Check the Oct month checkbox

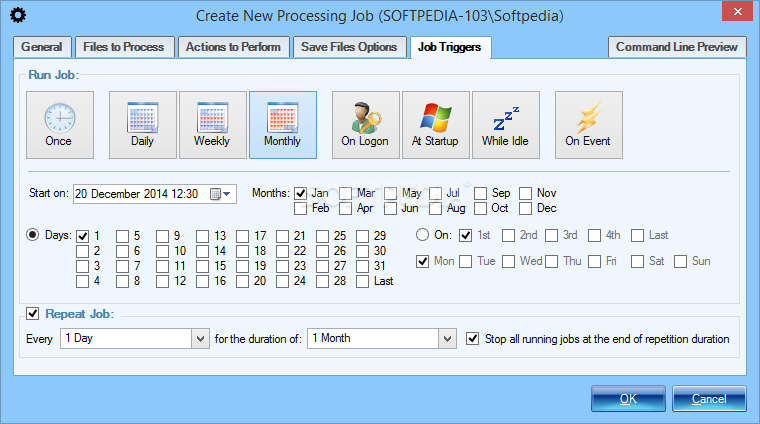click(x=480, y=208)
